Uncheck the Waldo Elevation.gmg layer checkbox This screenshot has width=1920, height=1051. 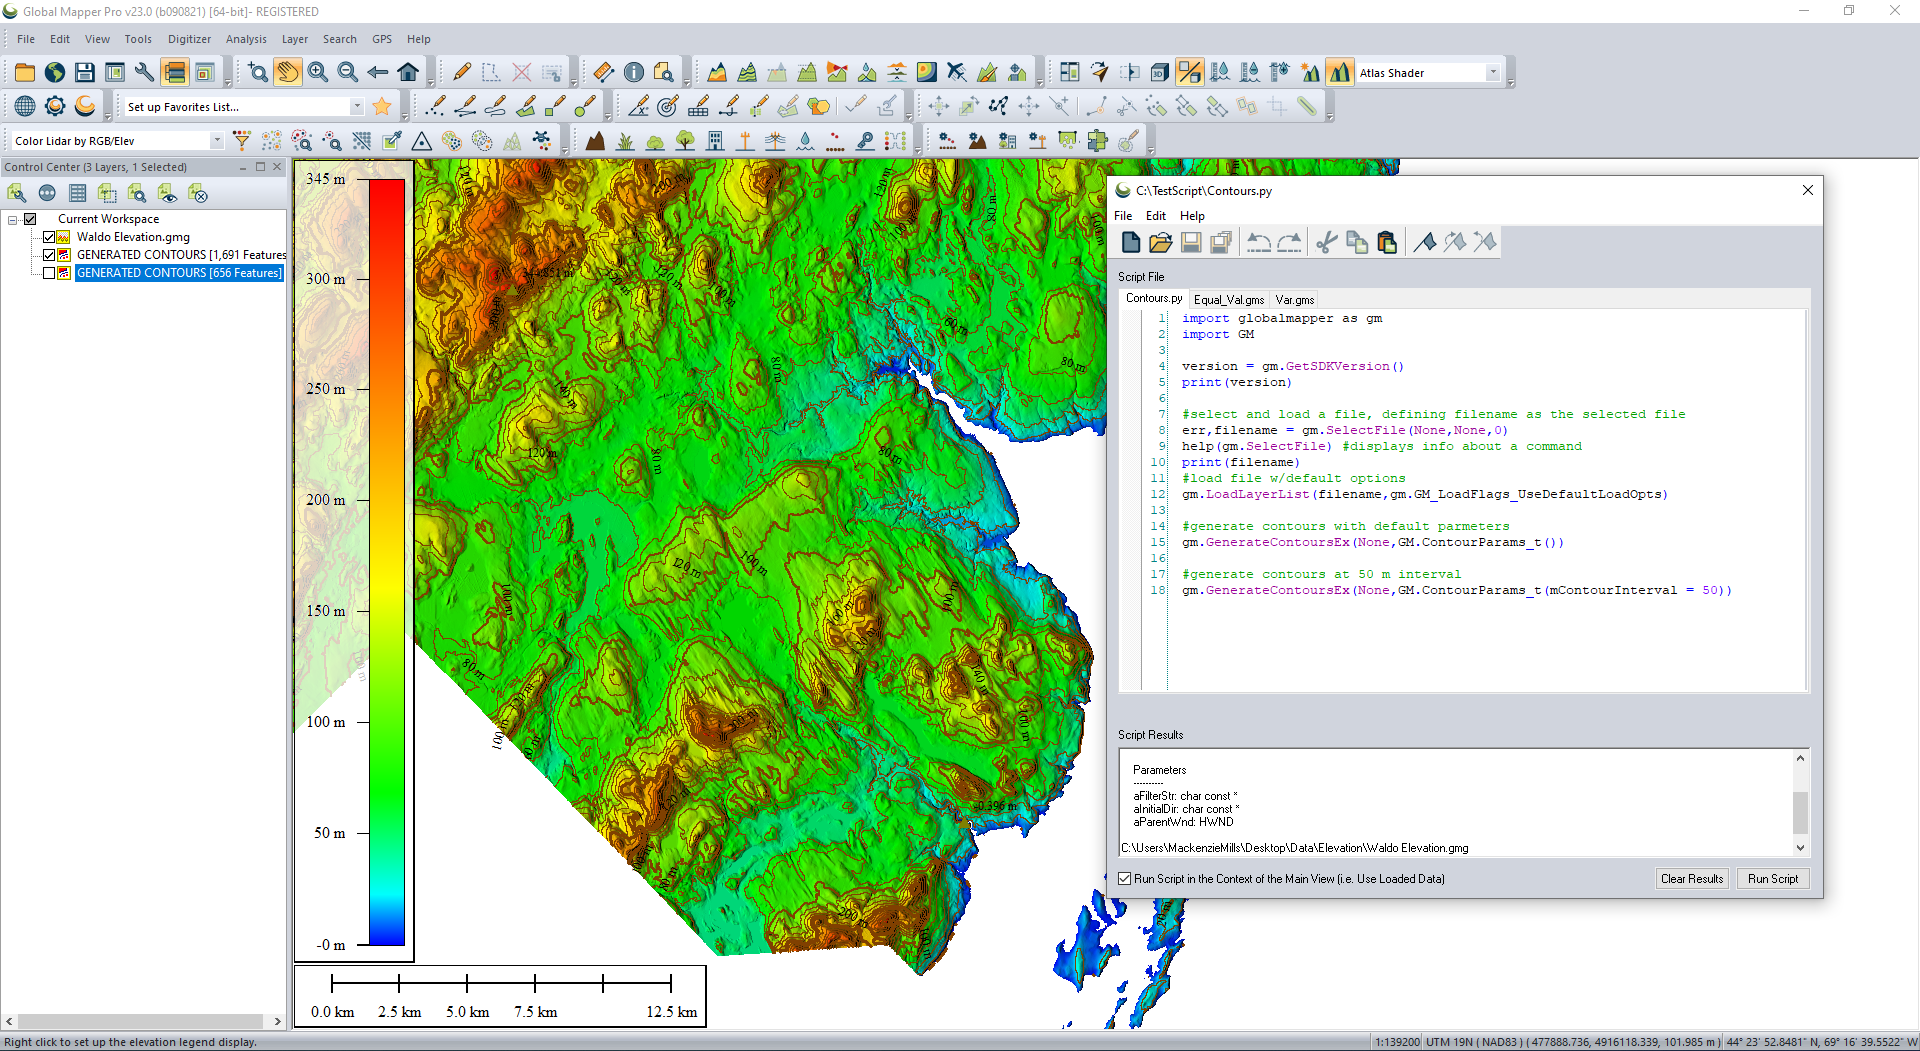pyautogui.click(x=48, y=237)
